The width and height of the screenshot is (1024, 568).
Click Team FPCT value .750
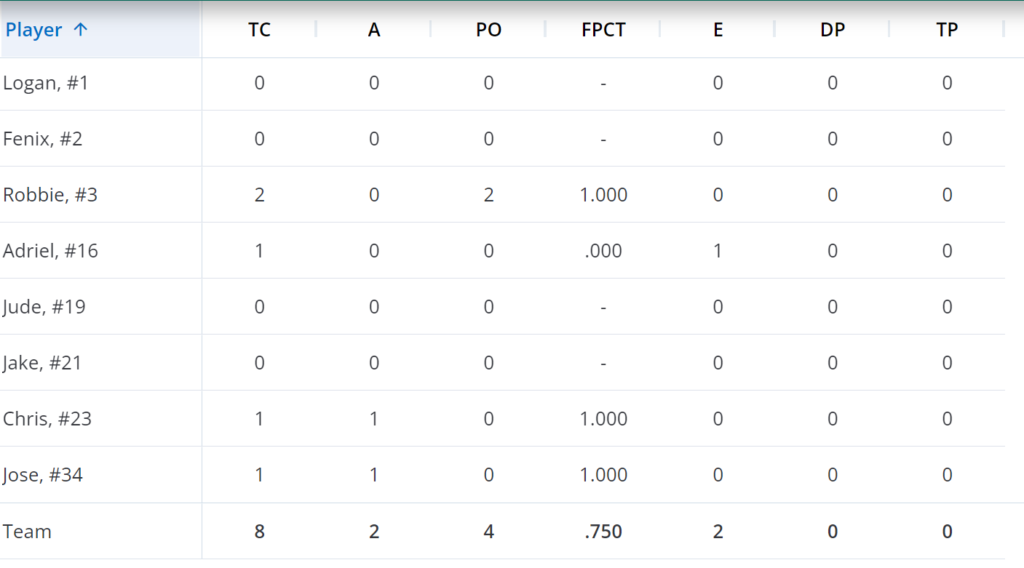pyautogui.click(x=603, y=531)
